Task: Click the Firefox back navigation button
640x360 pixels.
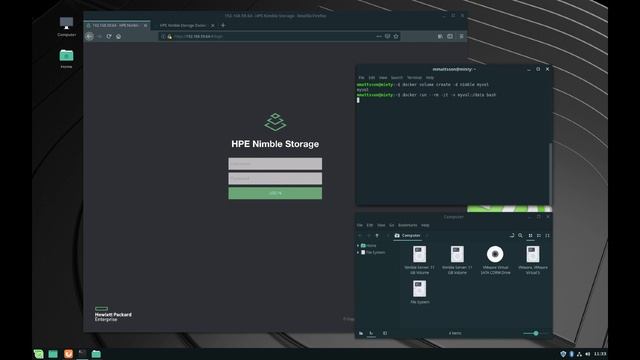Action: point(89,36)
